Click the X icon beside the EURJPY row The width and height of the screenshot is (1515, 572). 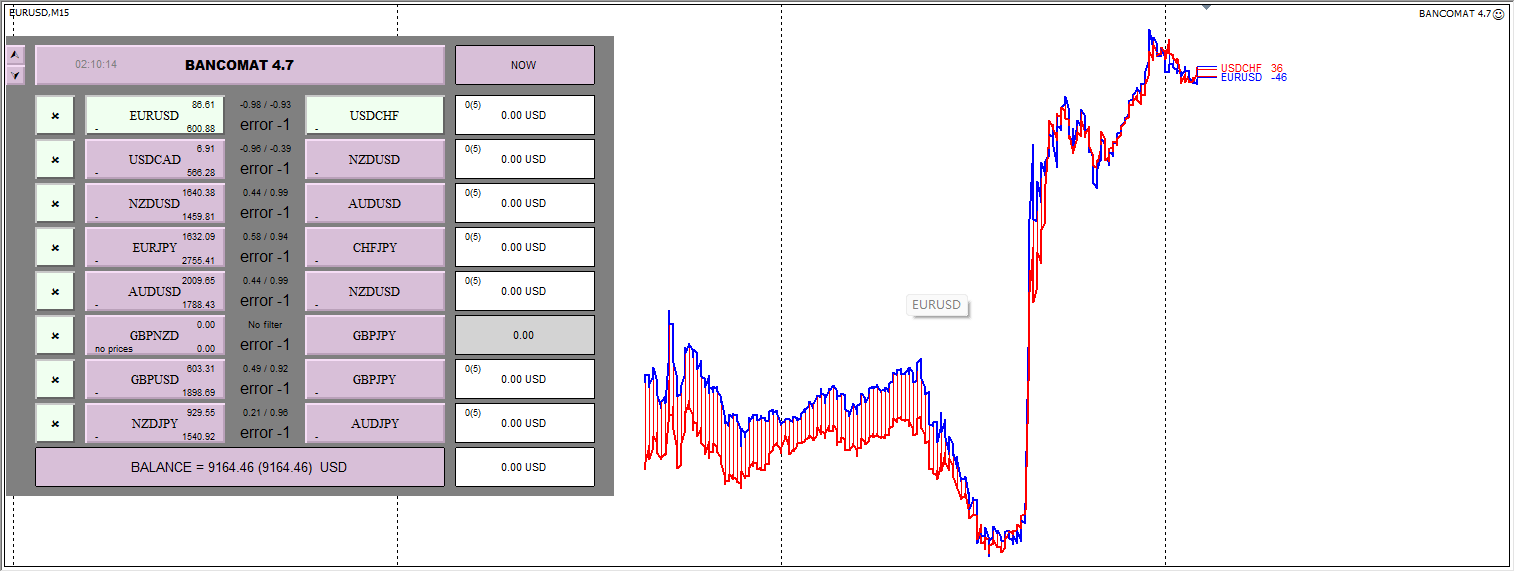point(55,247)
